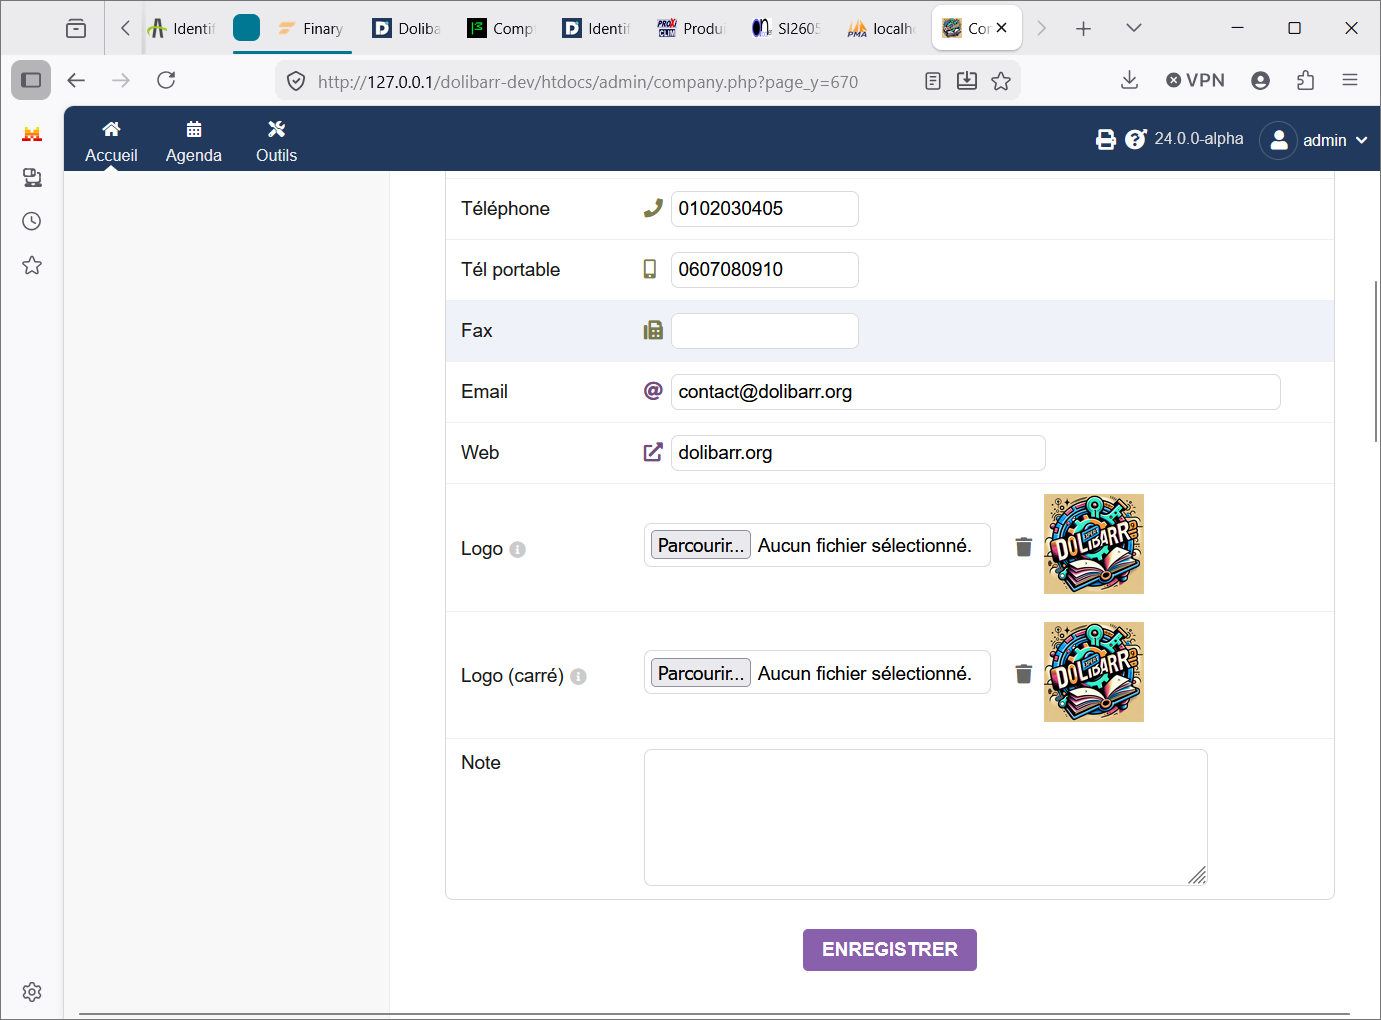Open browser downloads icon
The height and width of the screenshot is (1020, 1381).
(1129, 80)
